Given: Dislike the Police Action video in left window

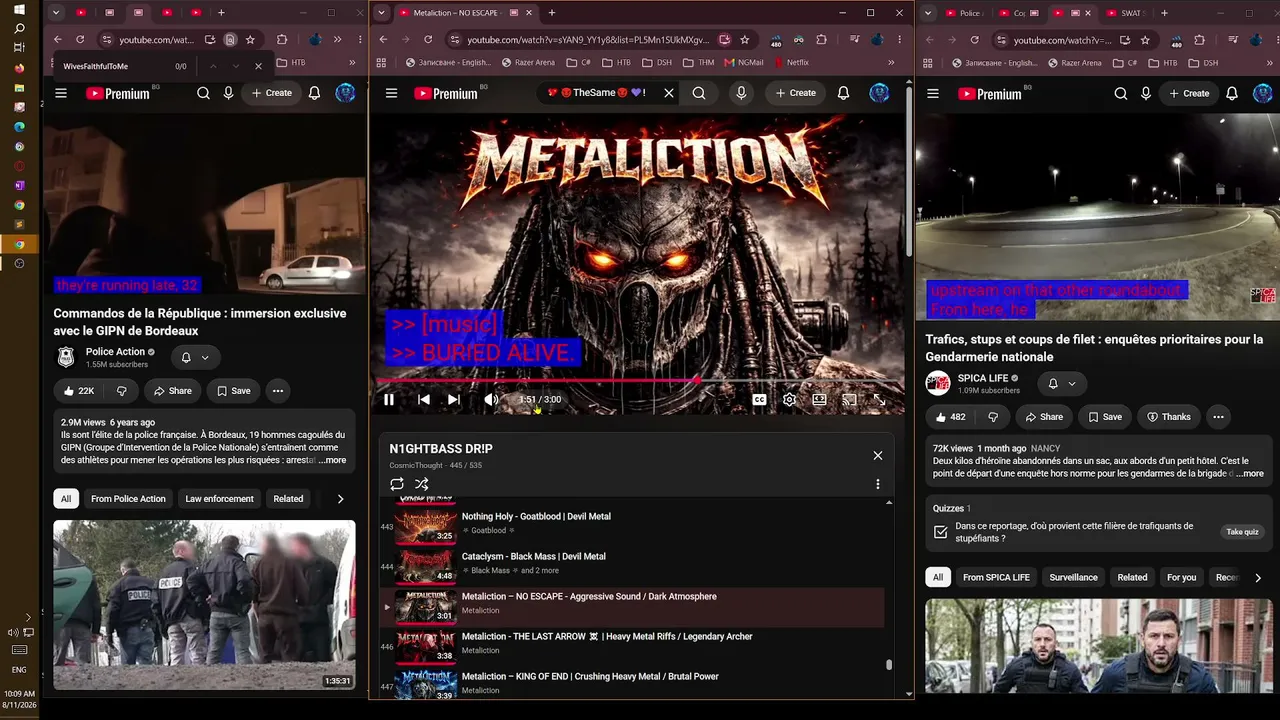Looking at the screenshot, I should (x=122, y=391).
